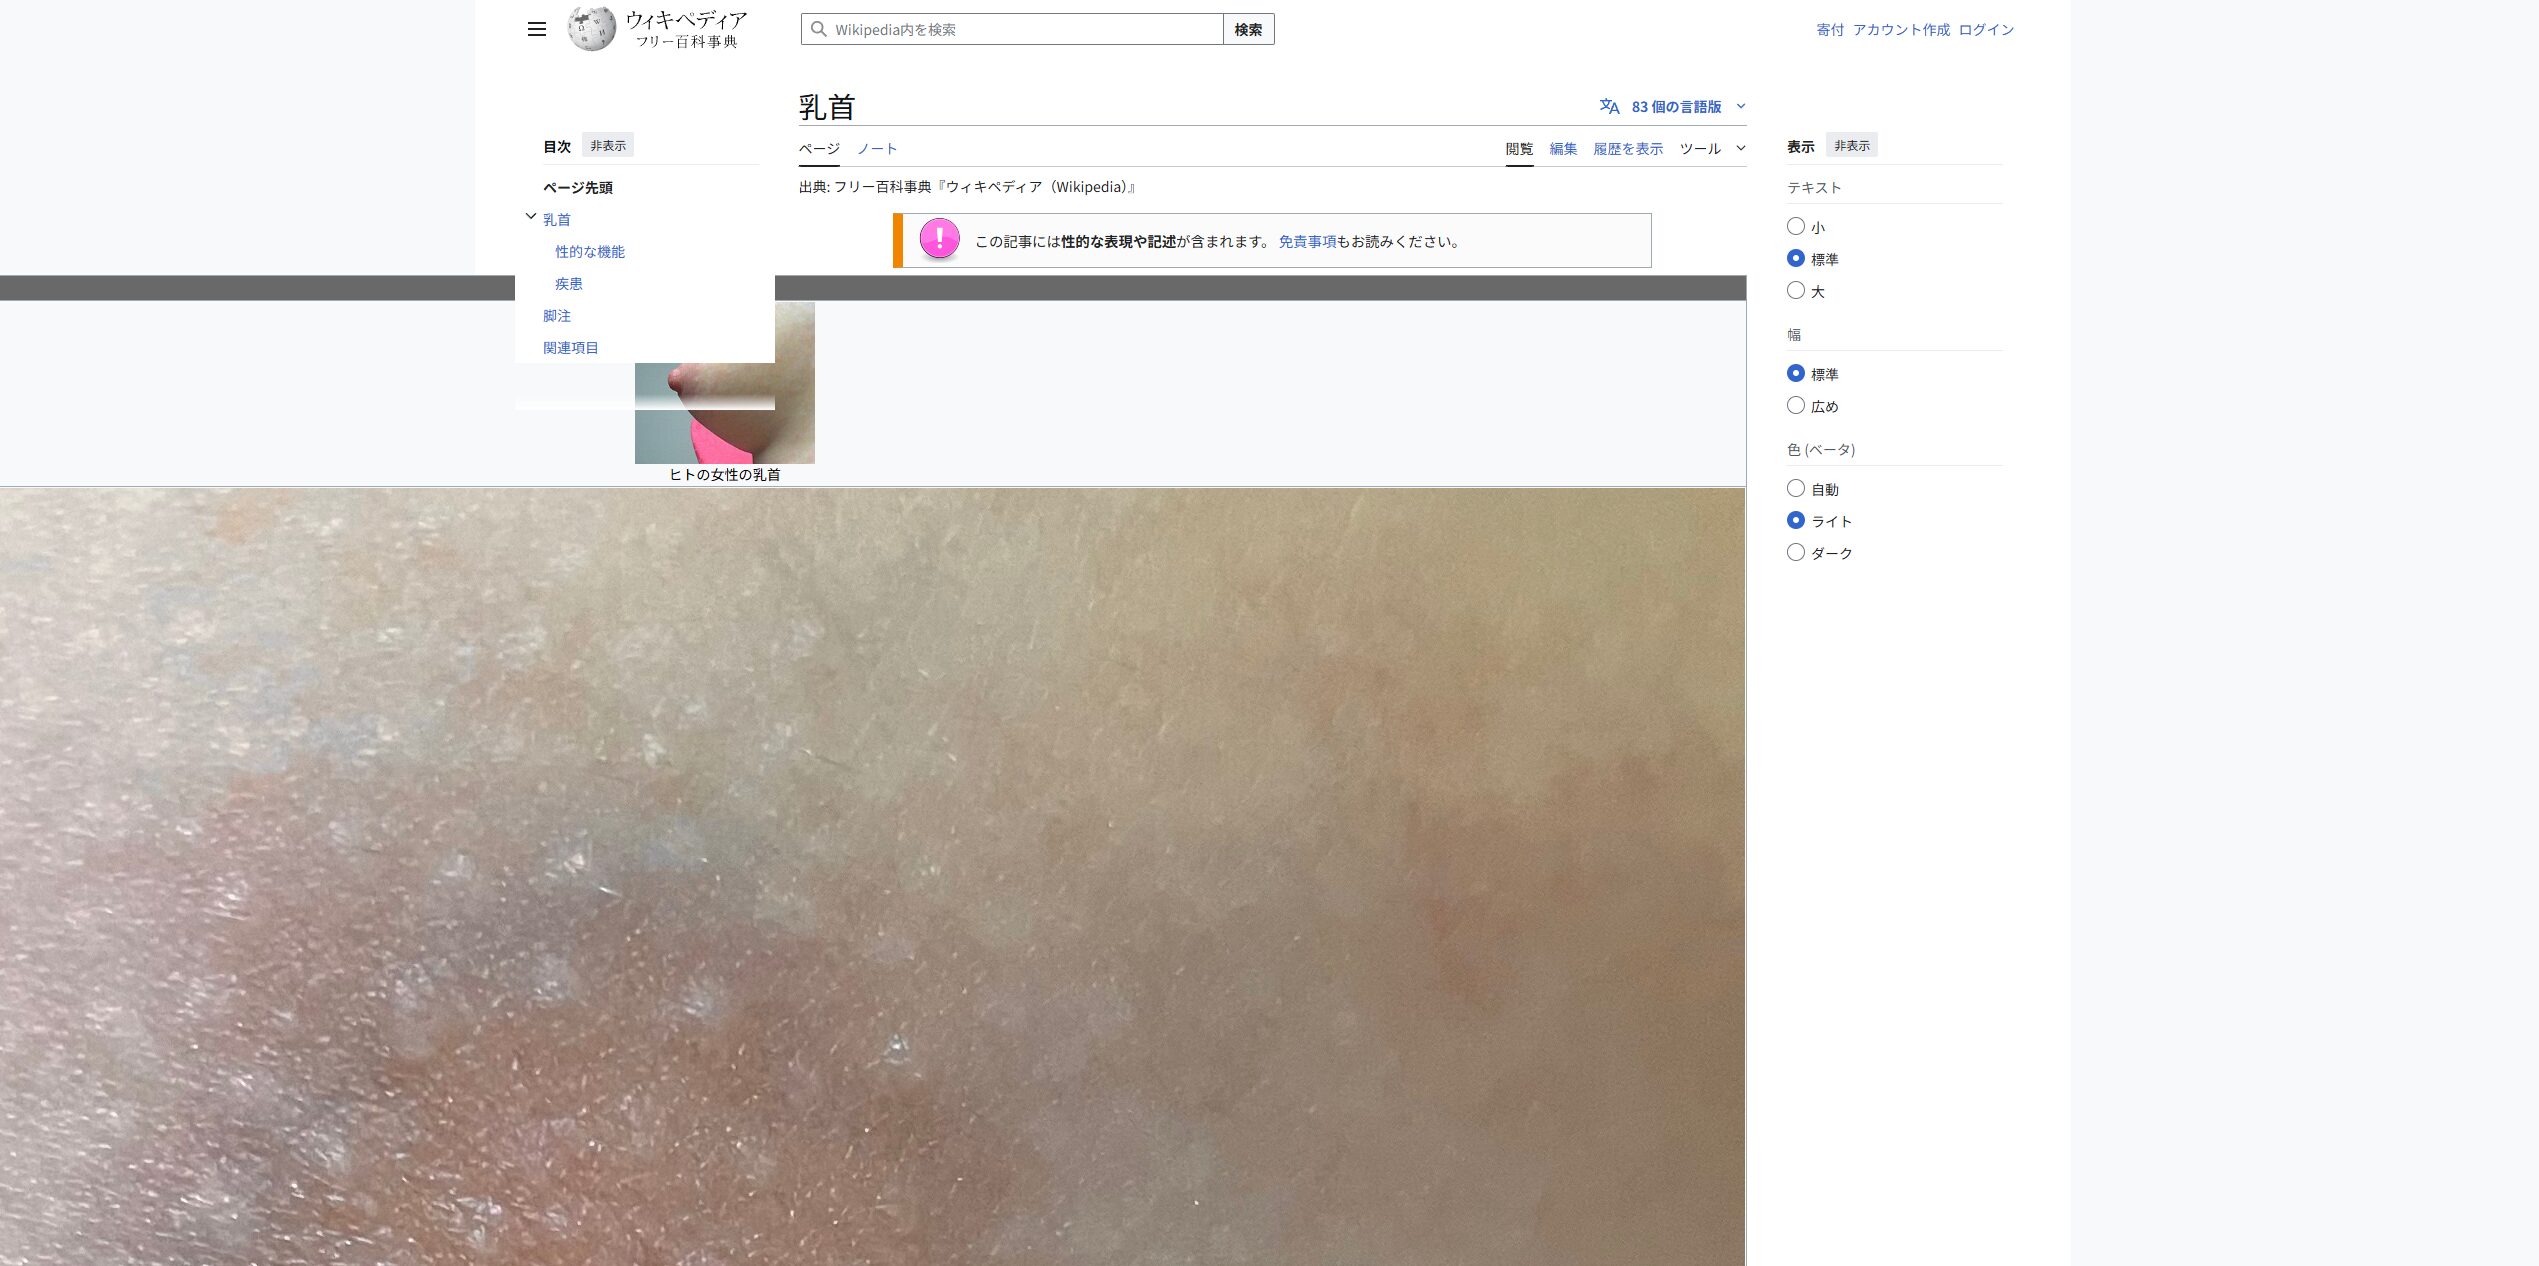Select 標準 width radio button
2539x1266 pixels.
1796,374
